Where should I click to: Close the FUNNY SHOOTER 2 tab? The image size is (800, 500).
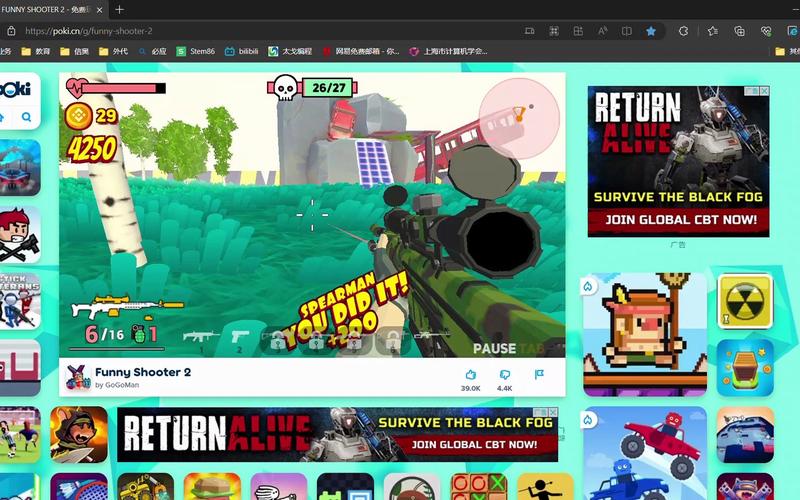pos(99,10)
